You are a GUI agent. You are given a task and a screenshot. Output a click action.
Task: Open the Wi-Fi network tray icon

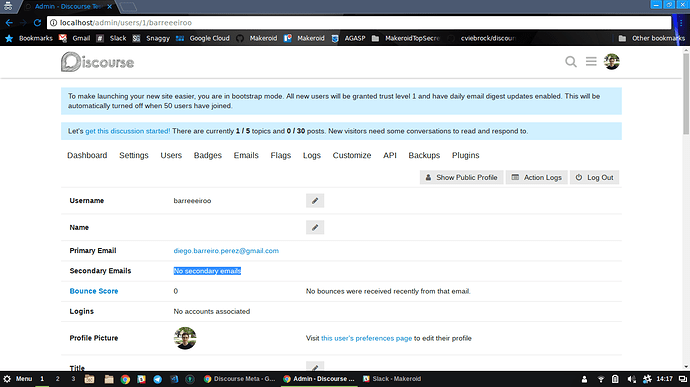pos(600,379)
